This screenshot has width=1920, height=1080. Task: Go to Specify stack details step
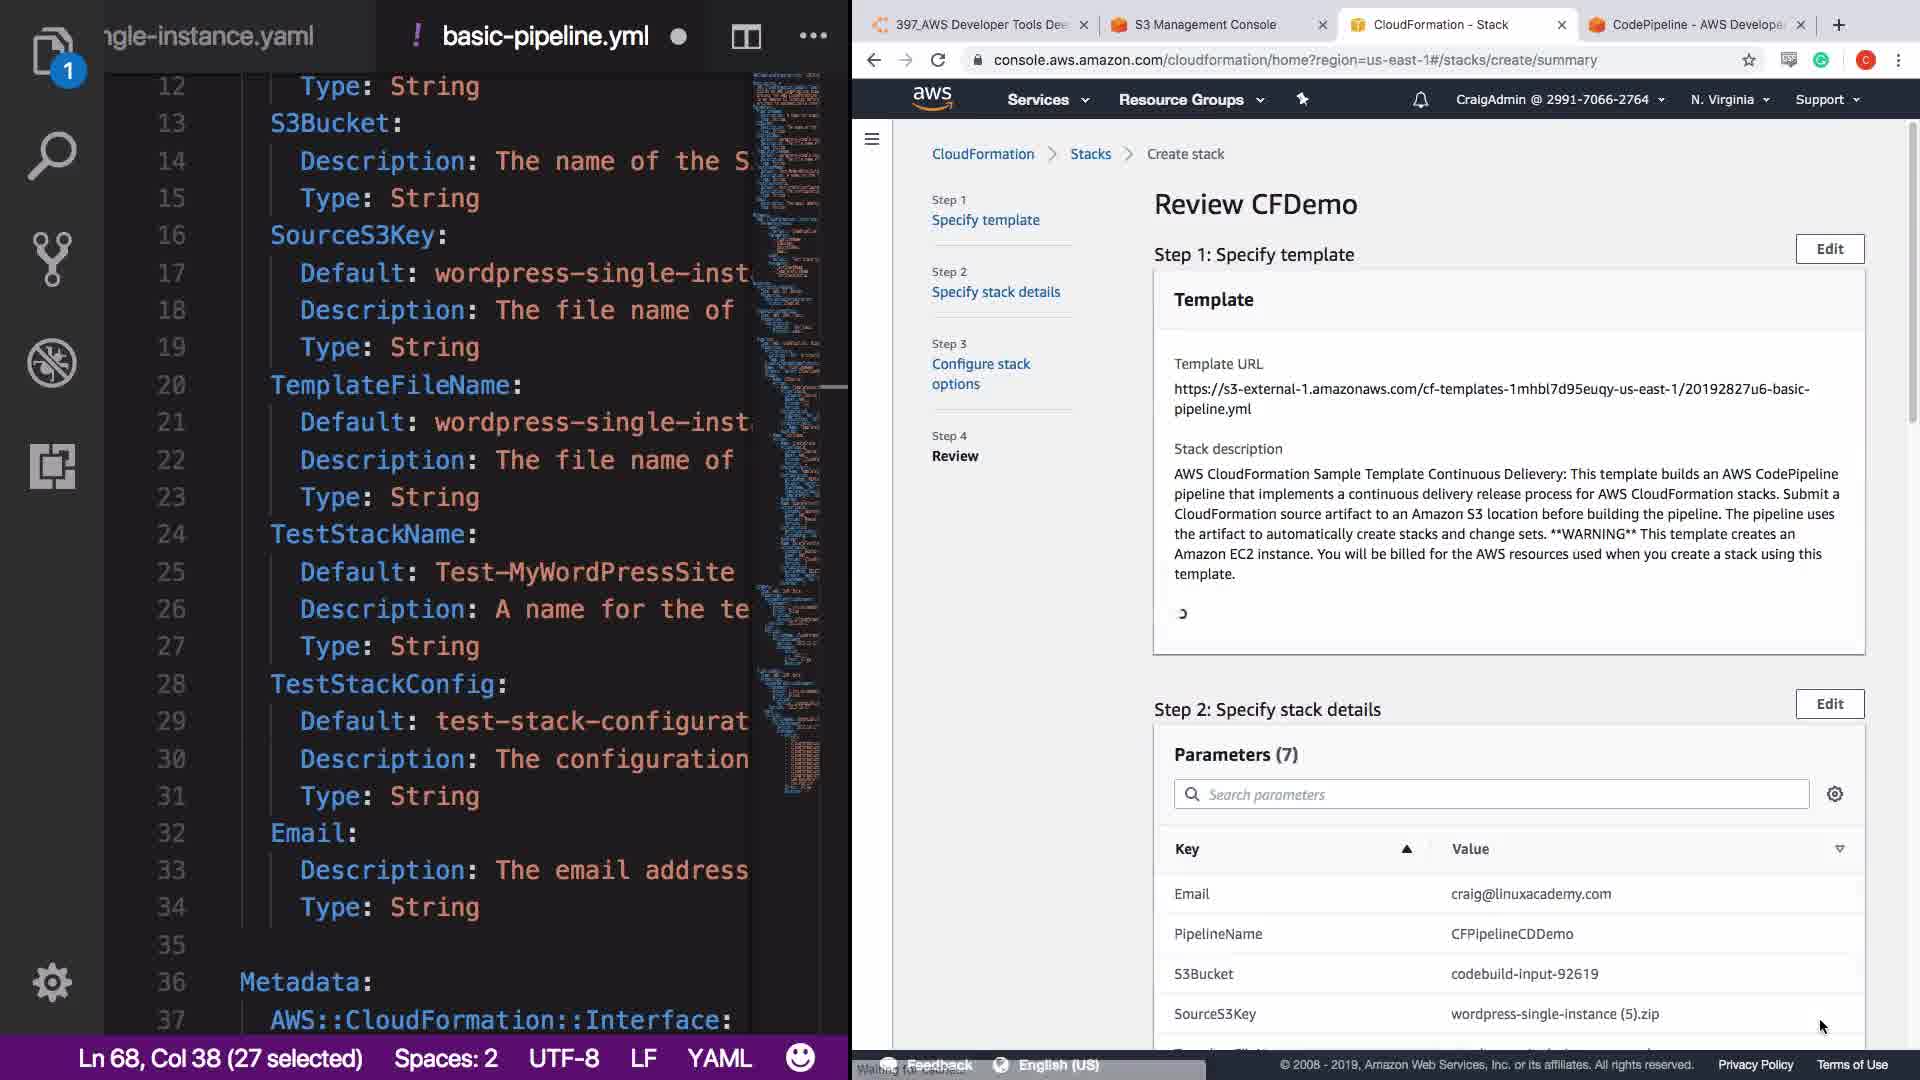pyautogui.click(x=995, y=292)
